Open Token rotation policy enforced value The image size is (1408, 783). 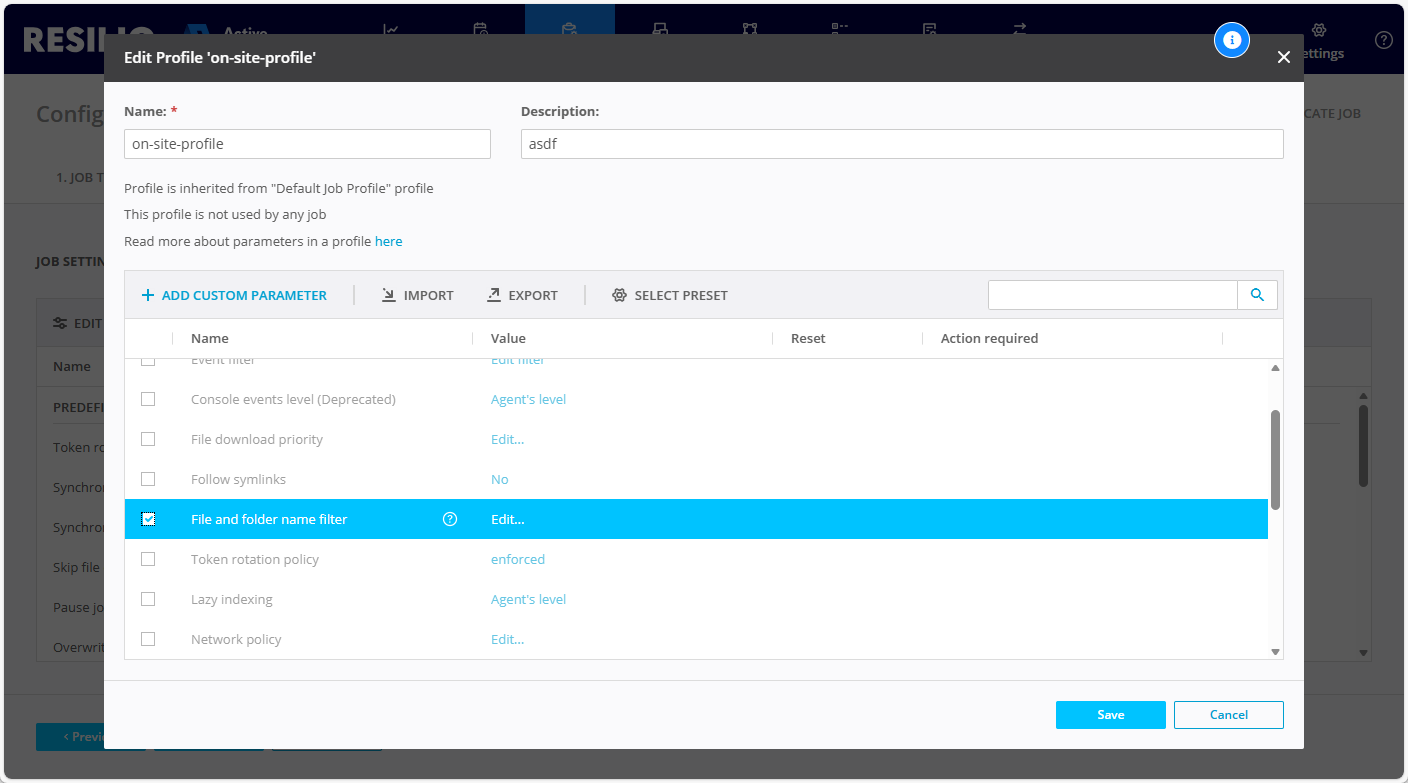517,559
